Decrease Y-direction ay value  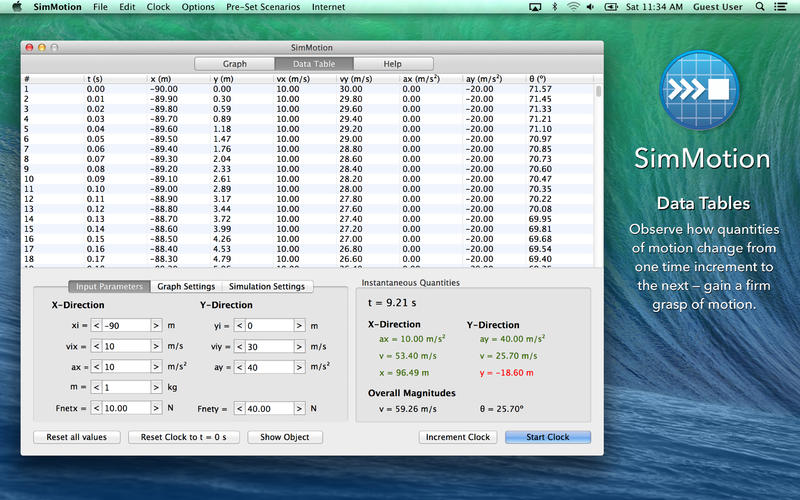240,367
